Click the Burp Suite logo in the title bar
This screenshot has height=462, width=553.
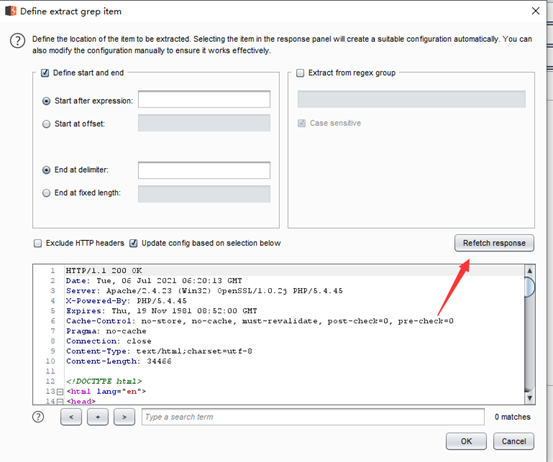[x=11, y=11]
